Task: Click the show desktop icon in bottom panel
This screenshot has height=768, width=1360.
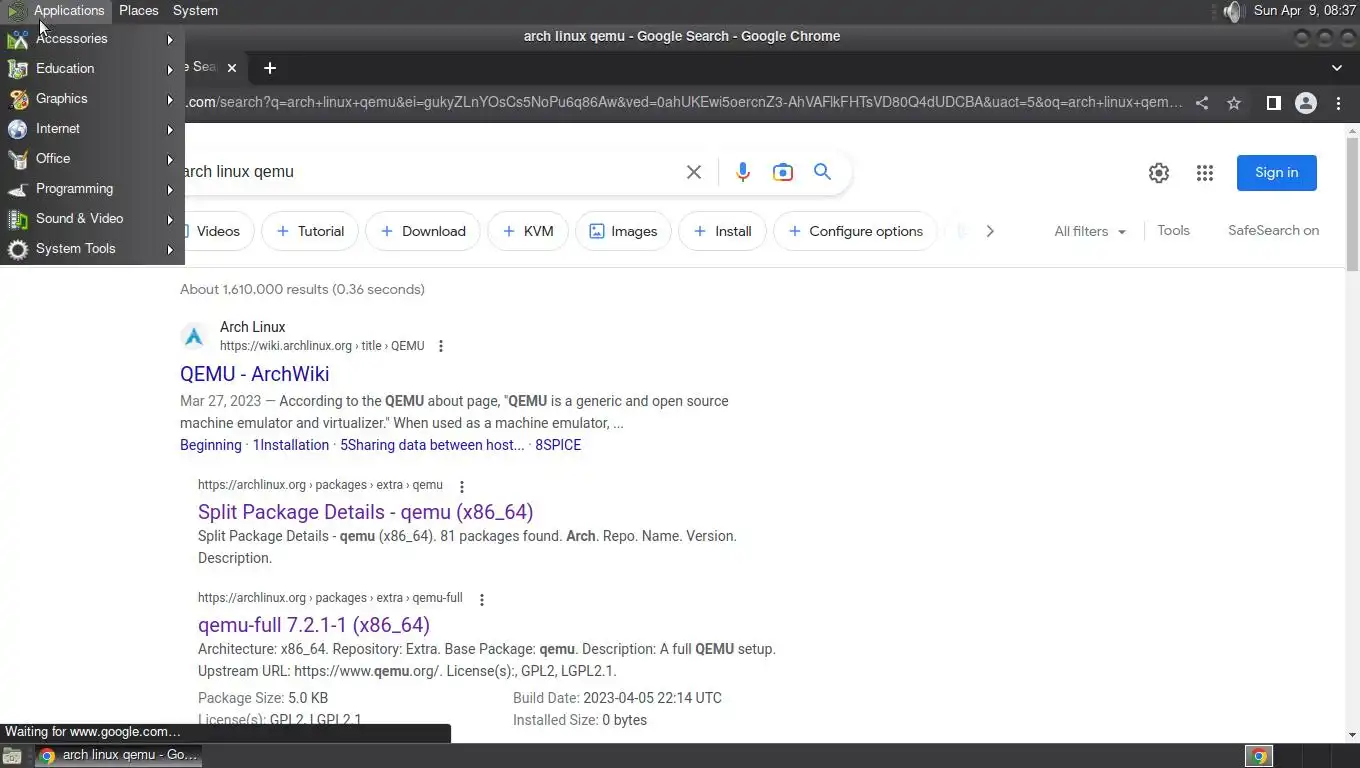Action: coord(12,756)
